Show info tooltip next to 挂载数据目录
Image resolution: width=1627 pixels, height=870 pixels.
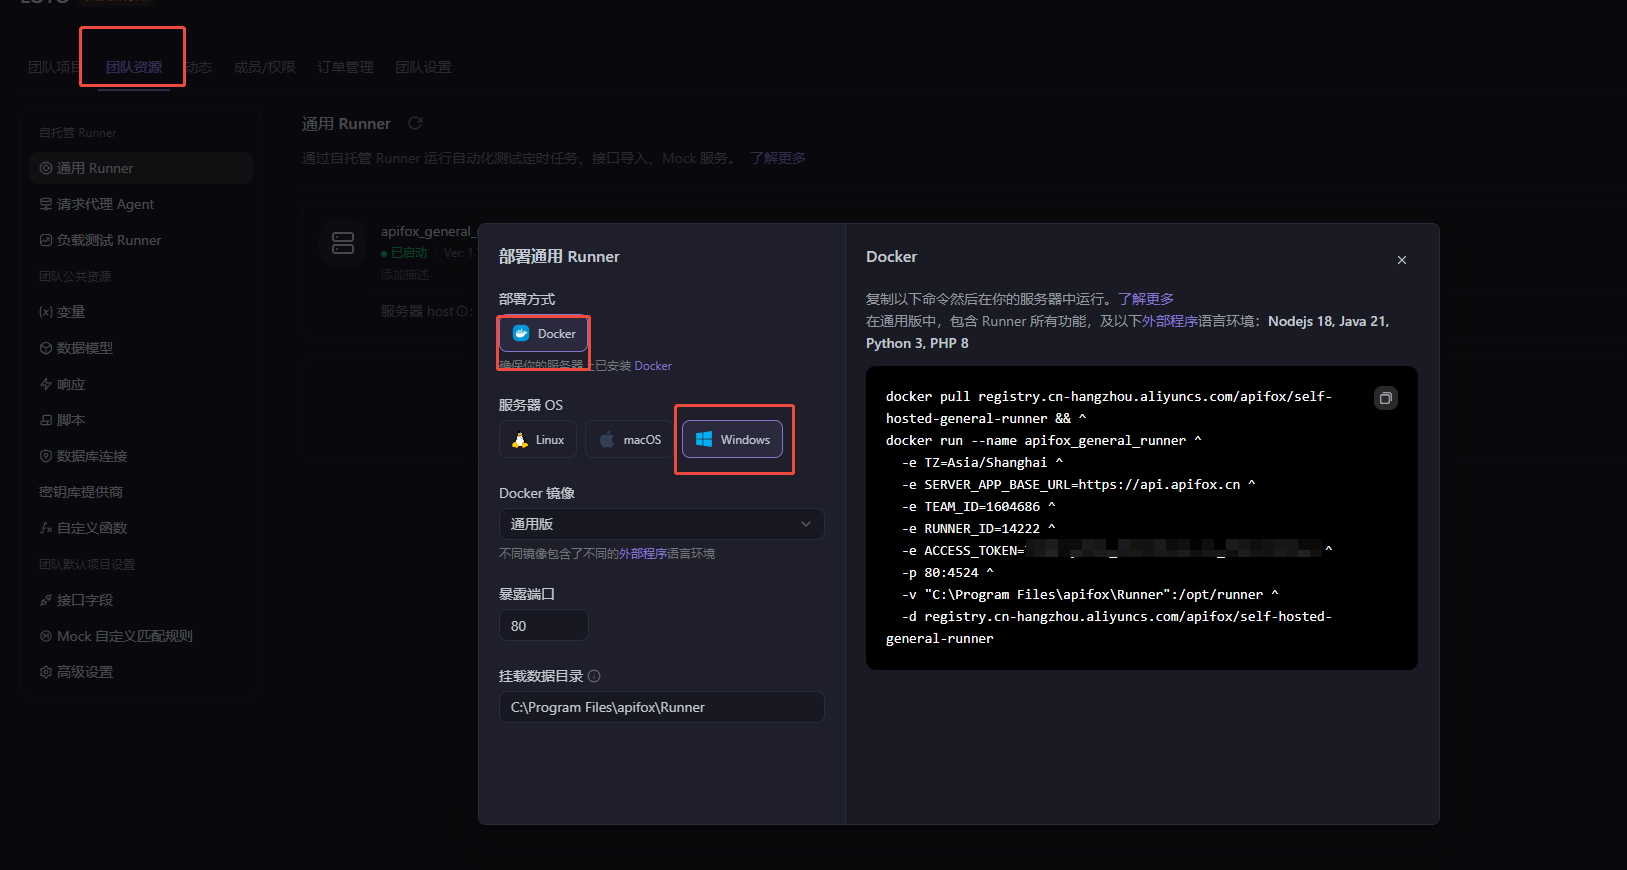(x=594, y=676)
